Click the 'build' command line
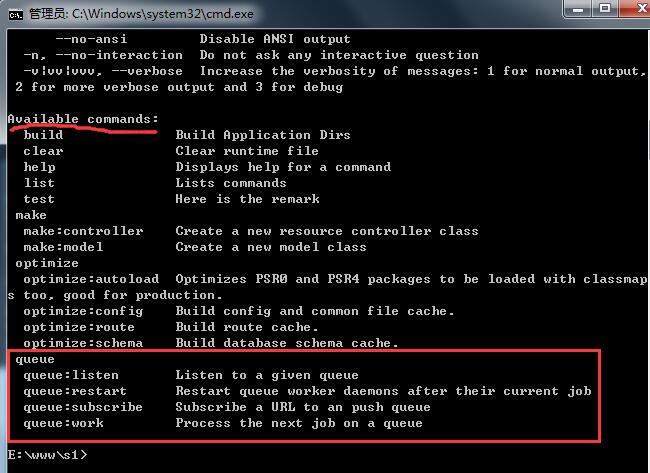650x473 pixels. tap(43, 135)
